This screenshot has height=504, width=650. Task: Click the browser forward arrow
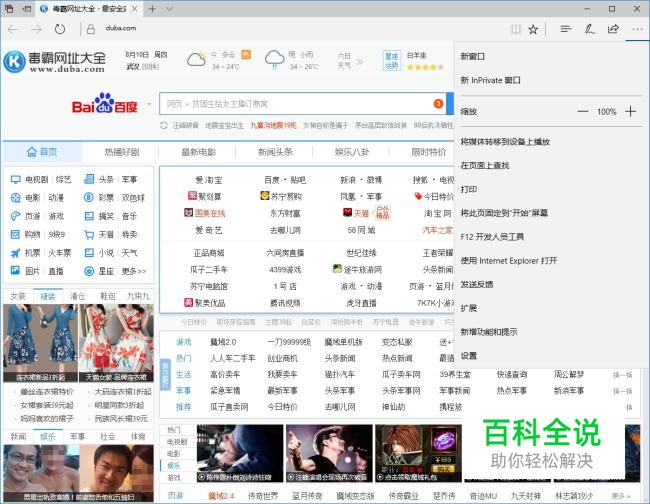coord(36,29)
